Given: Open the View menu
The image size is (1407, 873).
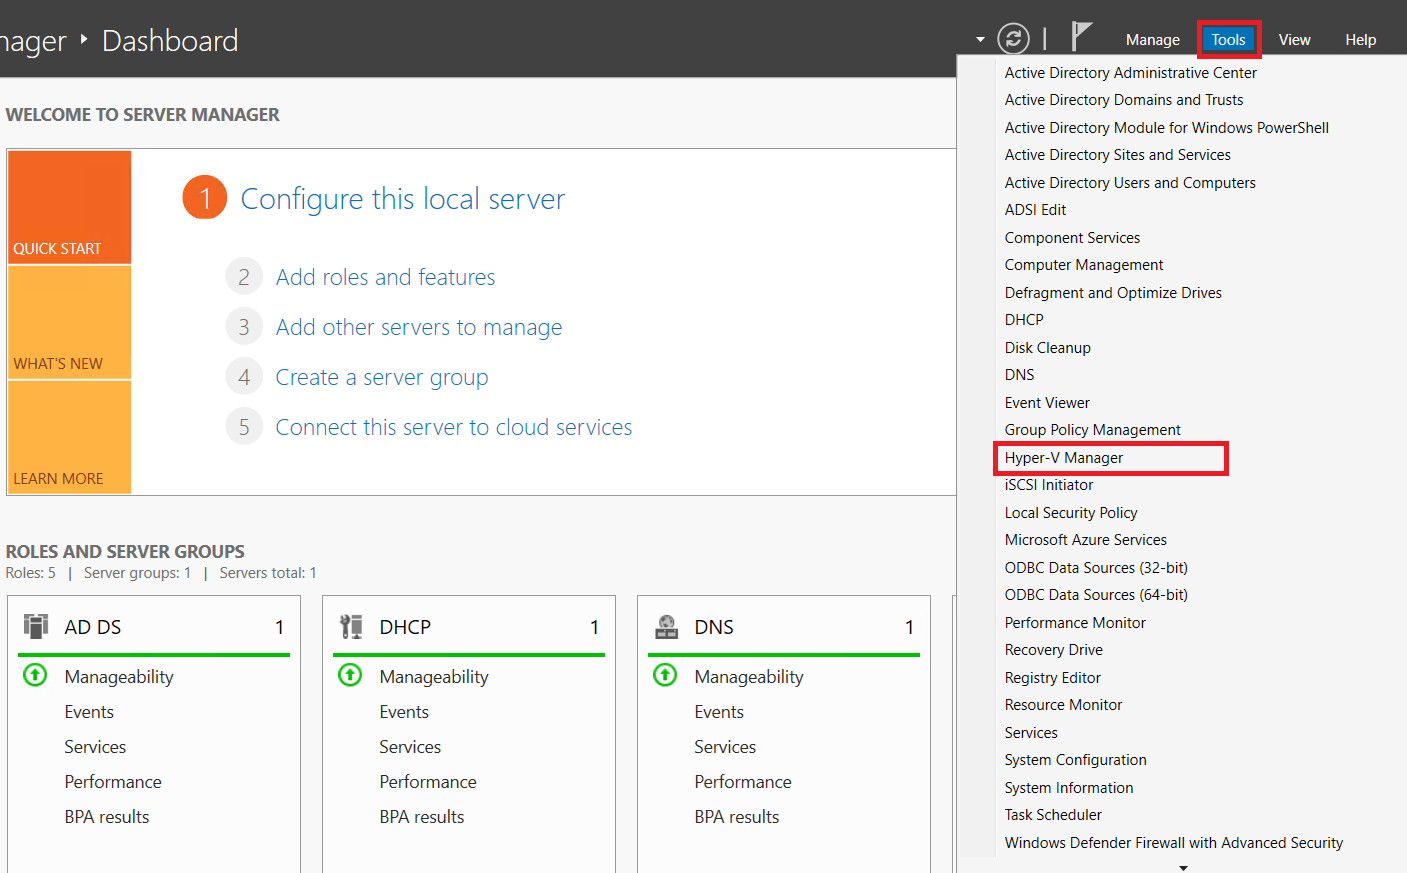Looking at the screenshot, I should [x=1294, y=39].
